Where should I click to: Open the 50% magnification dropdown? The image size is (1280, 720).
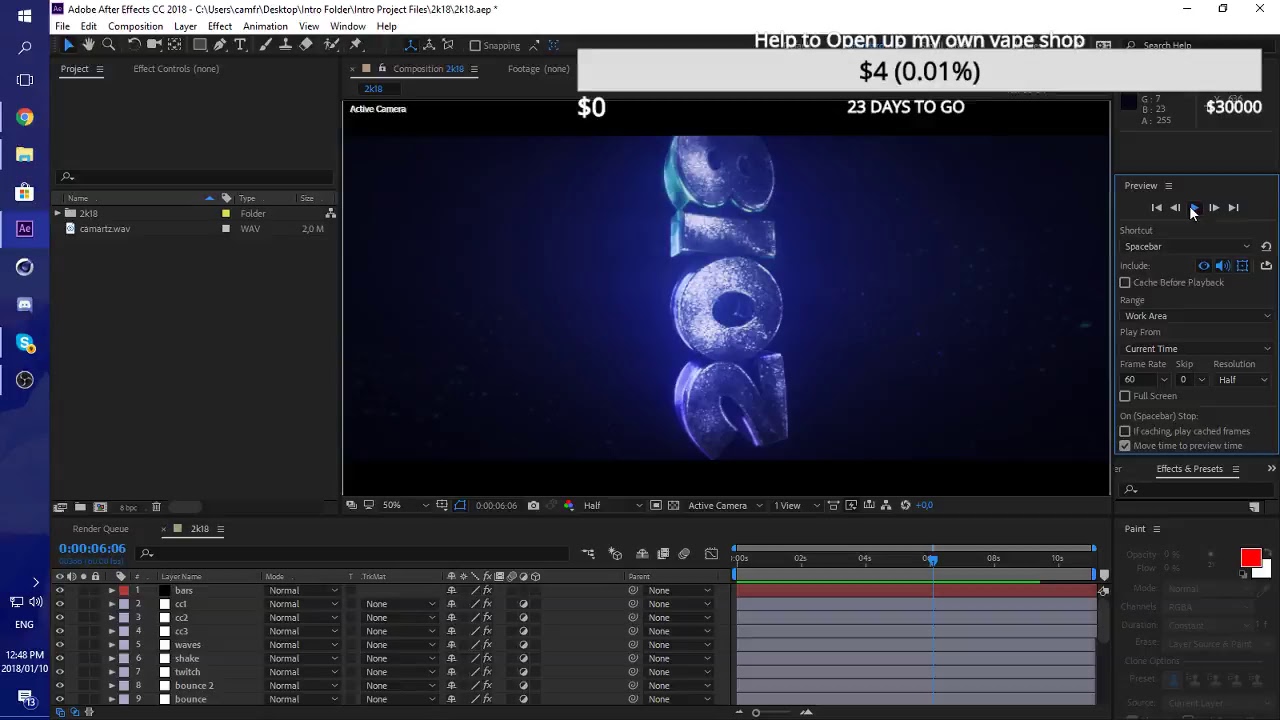point(405,505)
